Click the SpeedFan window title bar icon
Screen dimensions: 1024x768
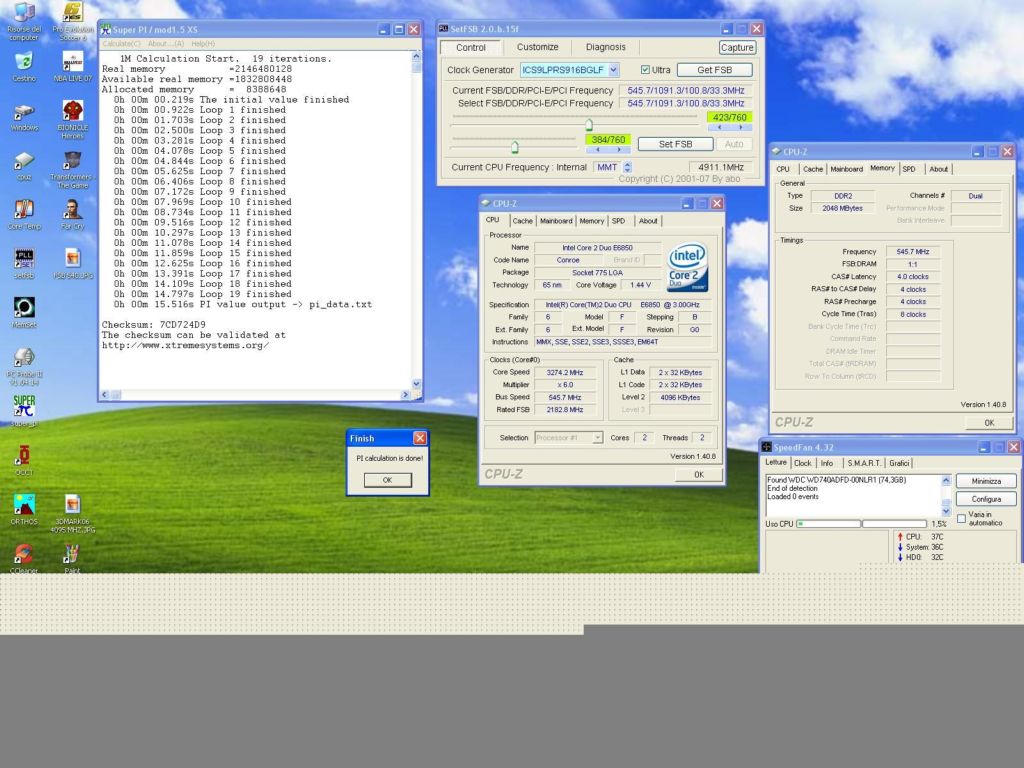tap(767, 447)
